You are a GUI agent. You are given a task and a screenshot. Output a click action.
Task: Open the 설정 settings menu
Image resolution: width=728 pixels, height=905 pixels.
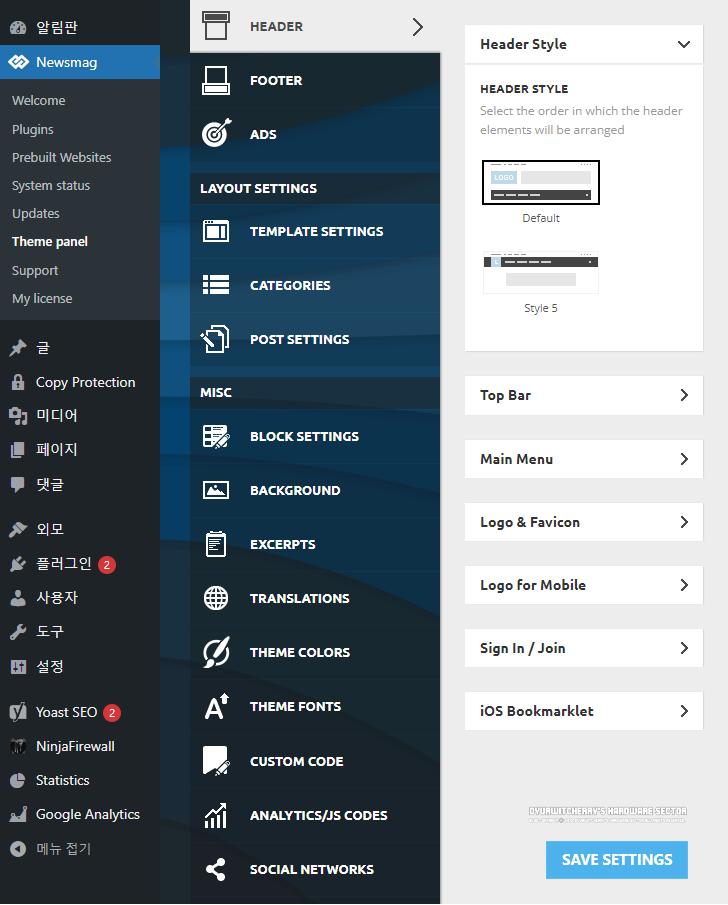pos(80,667)
